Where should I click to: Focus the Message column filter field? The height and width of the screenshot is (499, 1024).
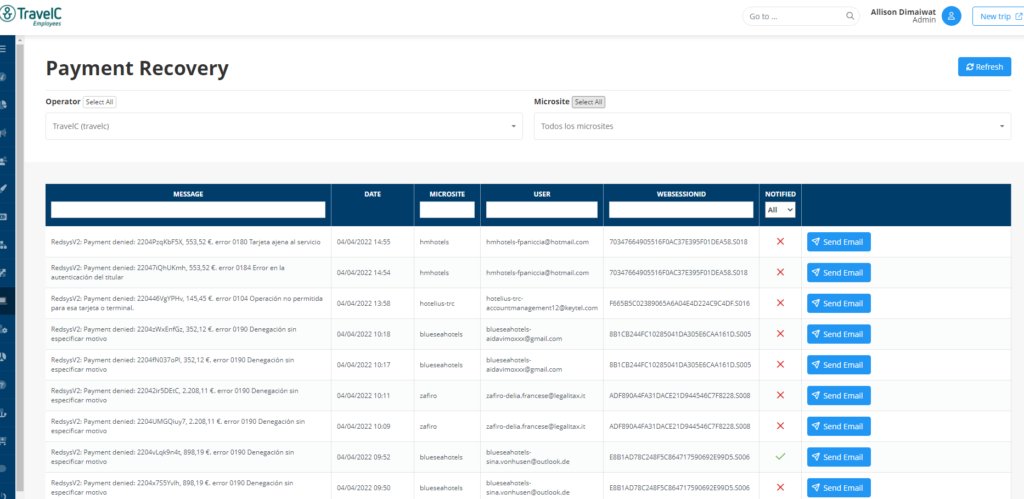point(188,210)
